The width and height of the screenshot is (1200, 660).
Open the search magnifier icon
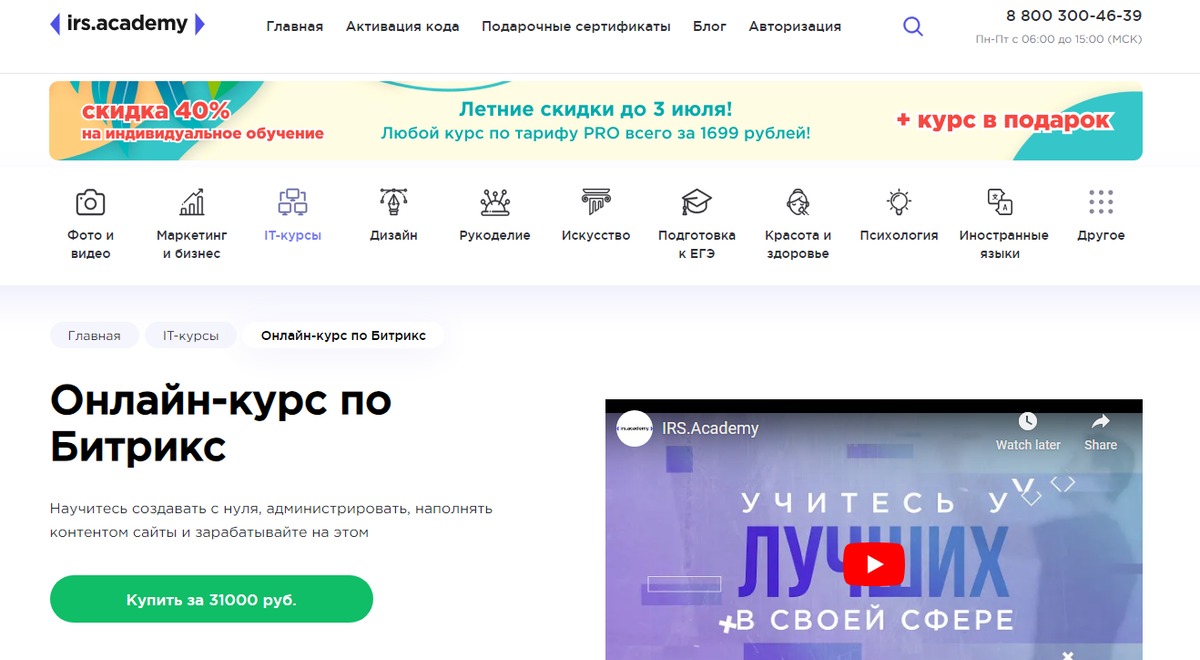point(912,27)
